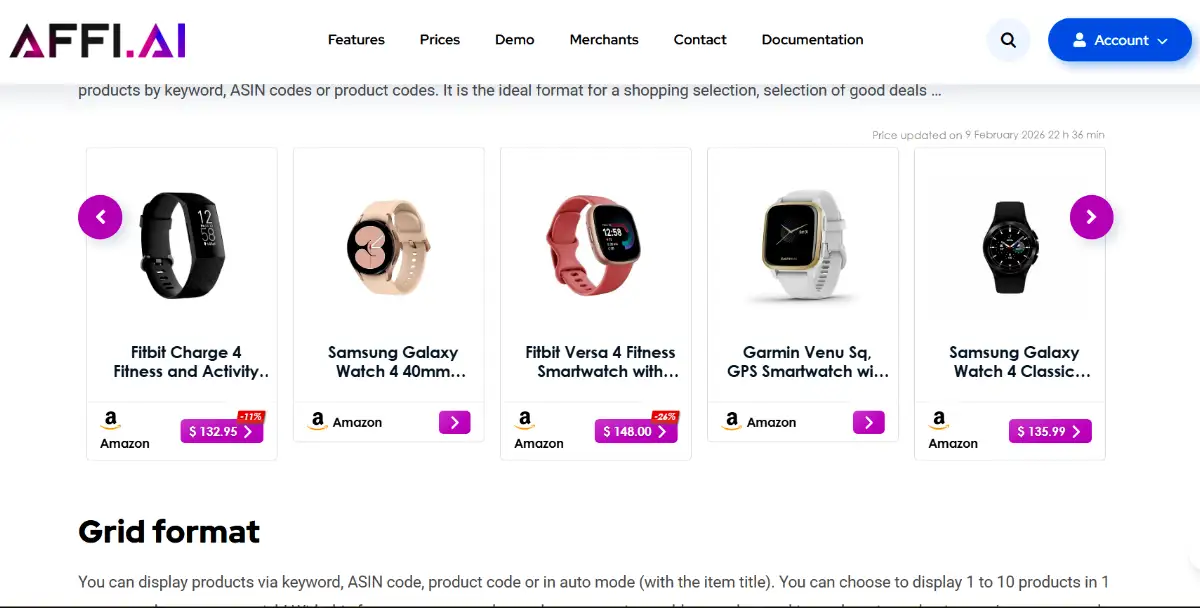The height and width of the screenshot is (608, 1200).
Task: Open the Fitbit Versa 4 Fitness Smartwatch title
Action: (x=600, y=362)
